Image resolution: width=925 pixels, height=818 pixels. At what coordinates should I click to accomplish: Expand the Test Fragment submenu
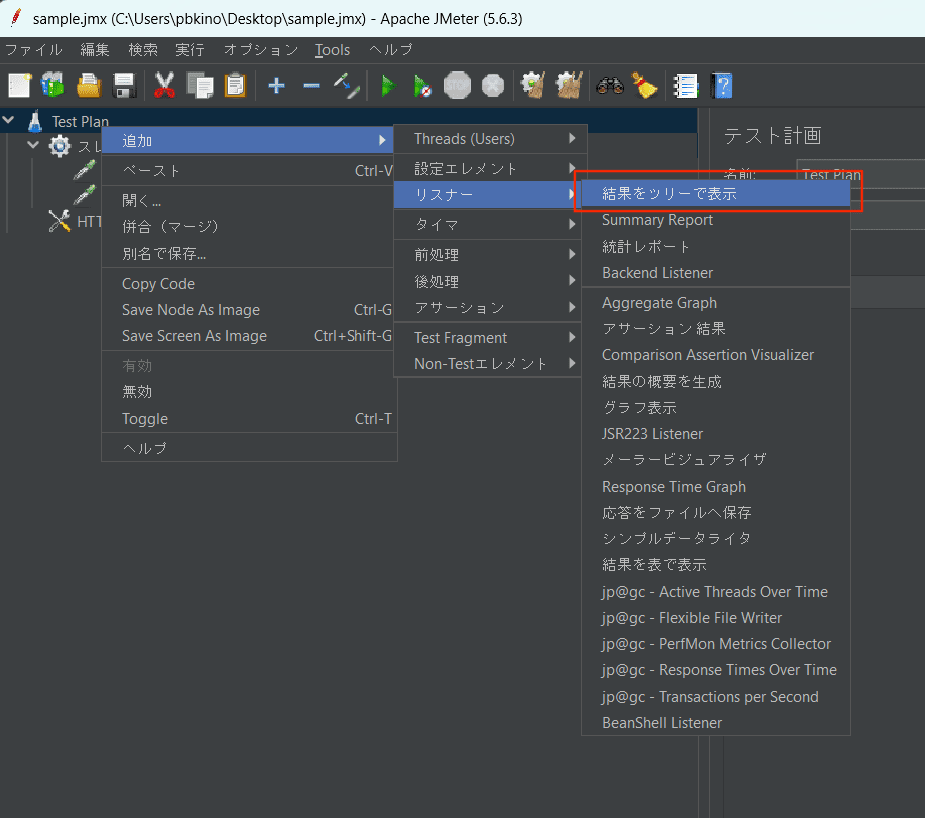pyautogui.click(x=490, y=338)
